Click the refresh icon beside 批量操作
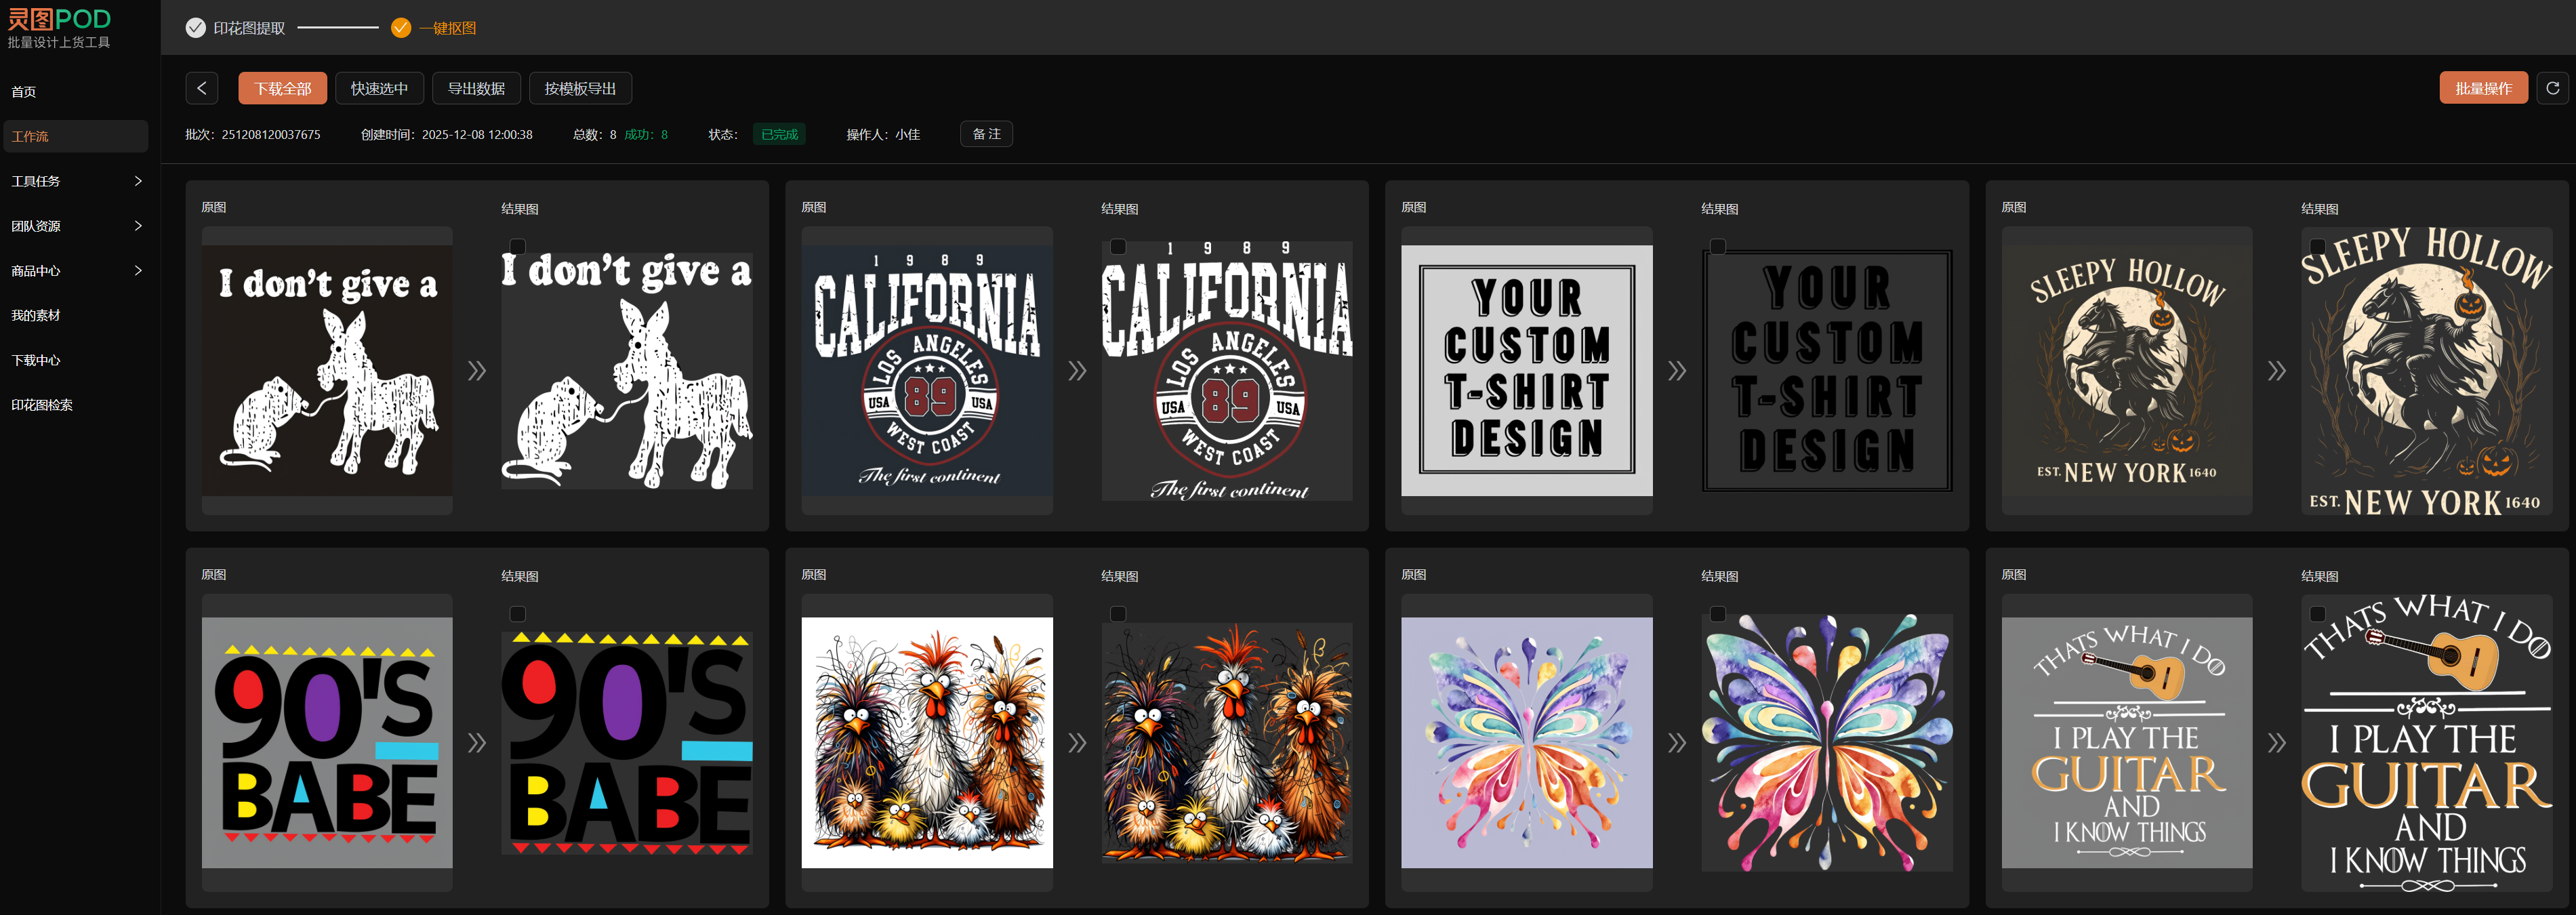Screen dimensions: 2576x915 point(2552,88)
